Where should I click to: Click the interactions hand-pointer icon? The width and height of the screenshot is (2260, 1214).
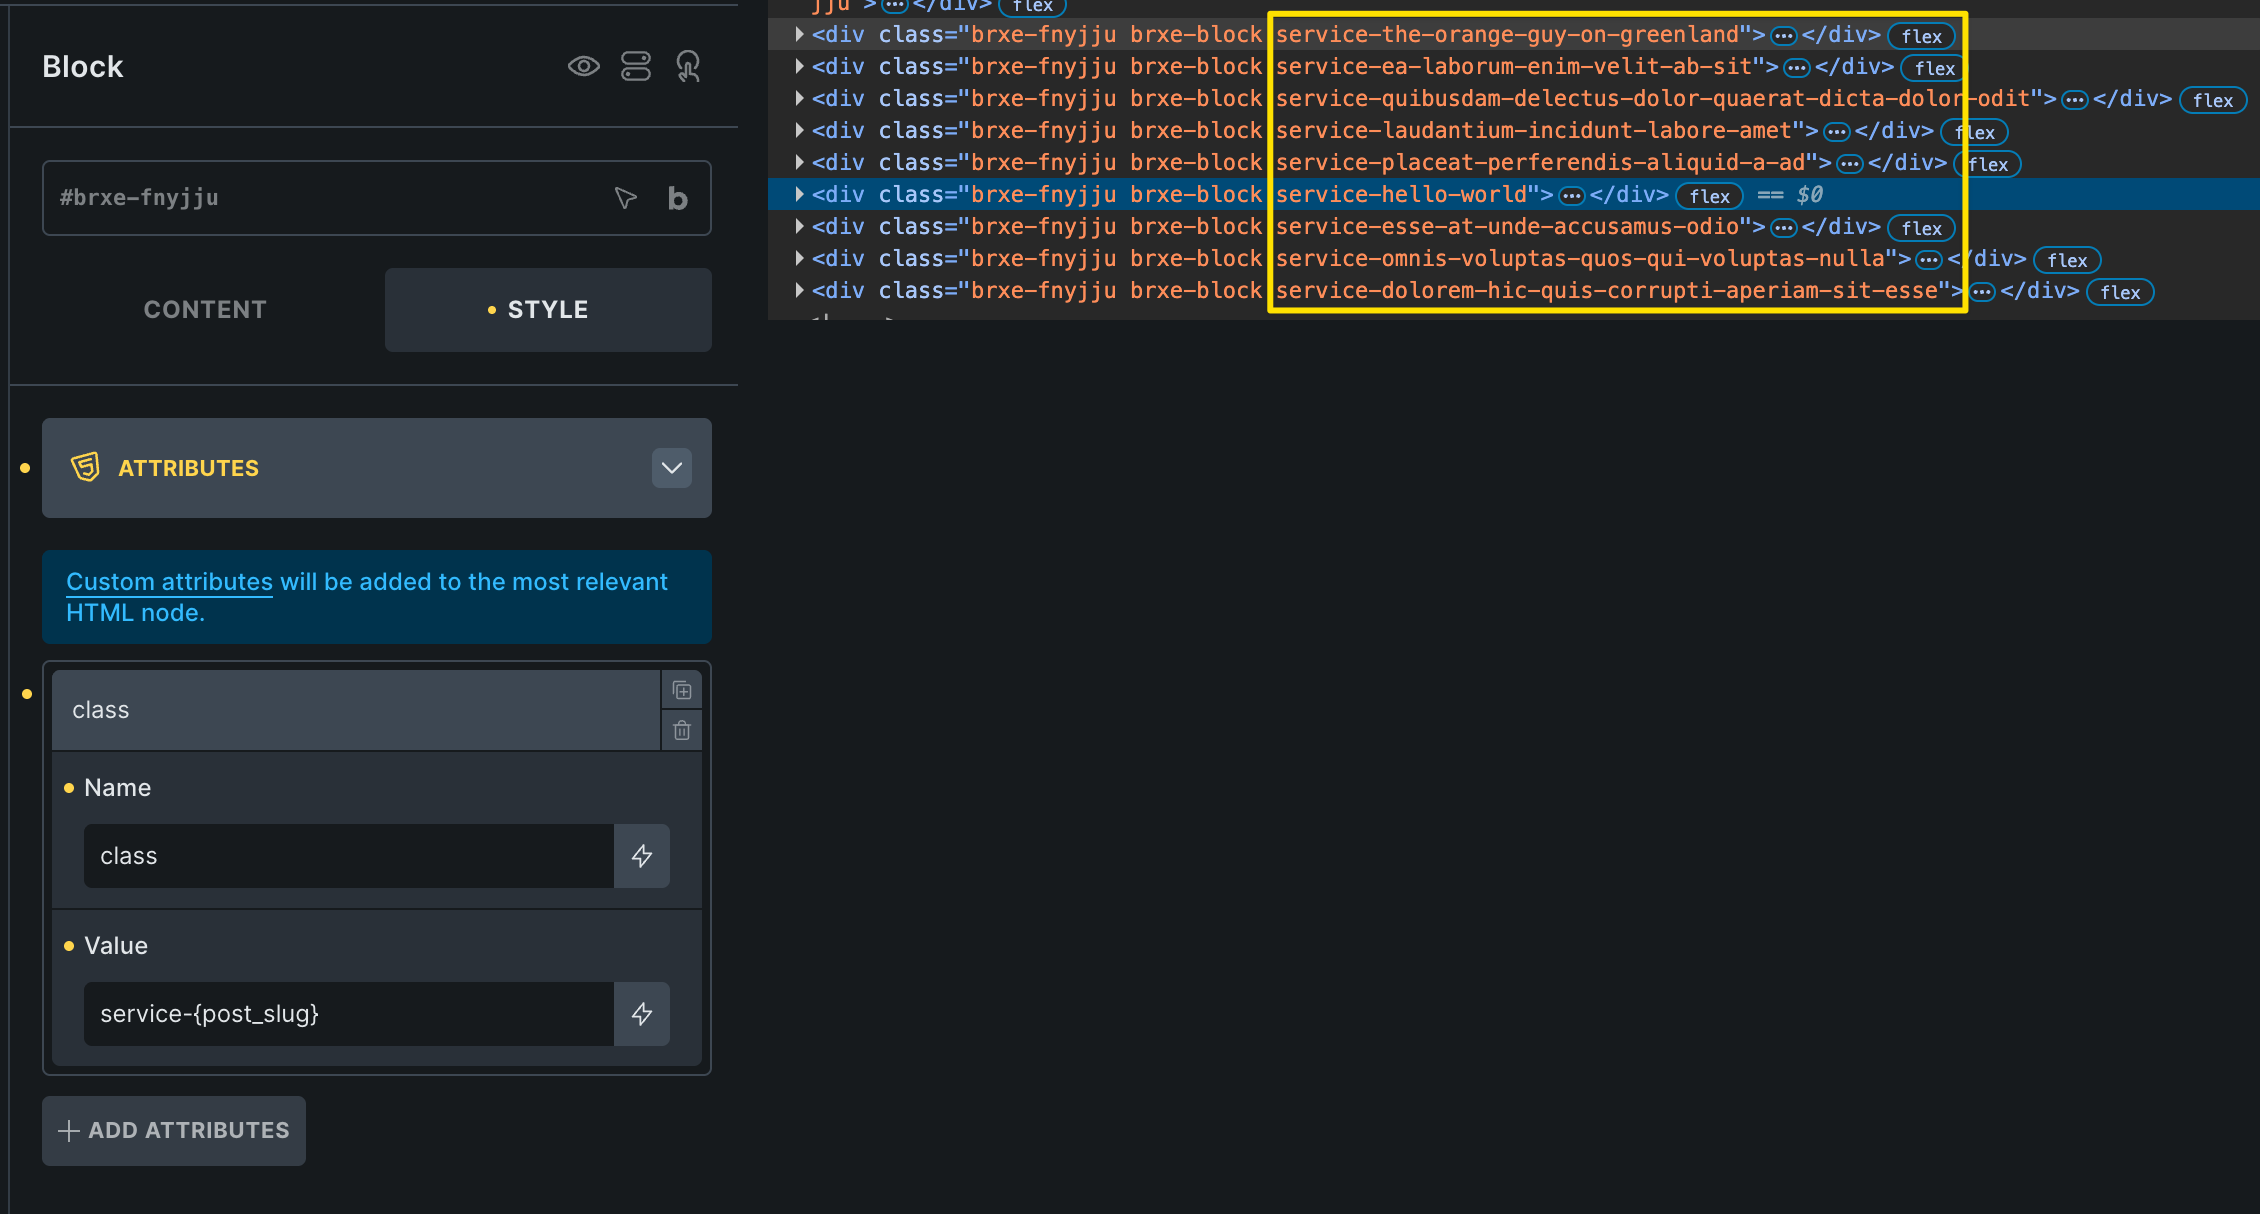(x=688, y=67)
